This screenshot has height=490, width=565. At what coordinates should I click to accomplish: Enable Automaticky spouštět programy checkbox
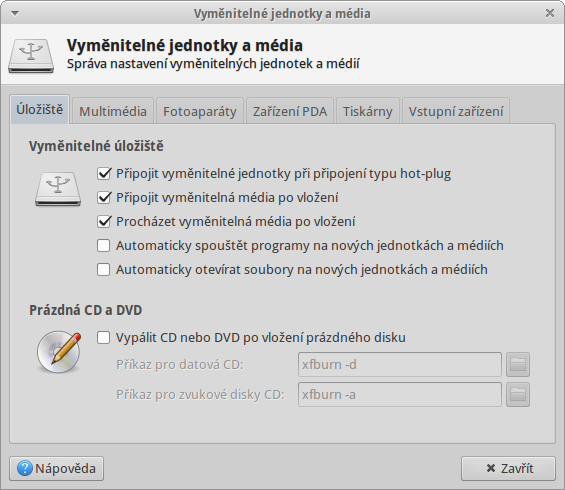[x=104, y=246]
